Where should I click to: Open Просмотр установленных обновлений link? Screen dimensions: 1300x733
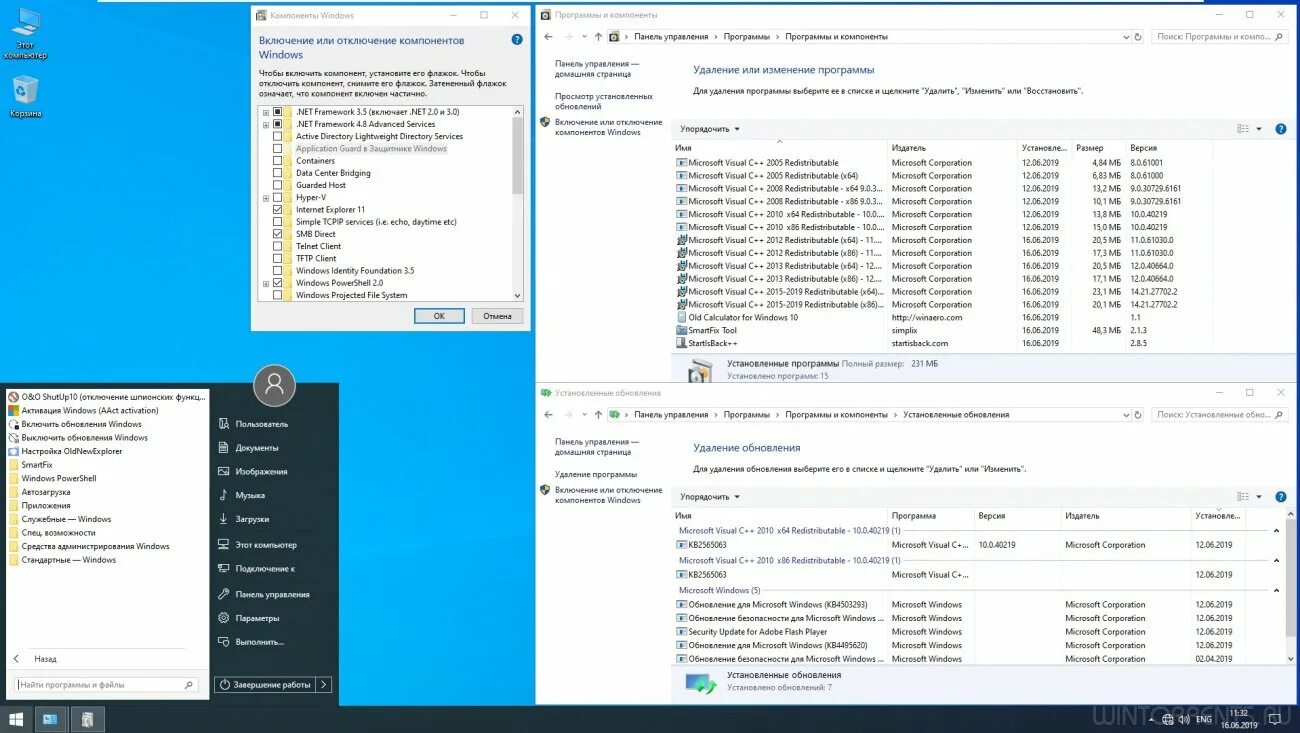[x=604, y=101]
